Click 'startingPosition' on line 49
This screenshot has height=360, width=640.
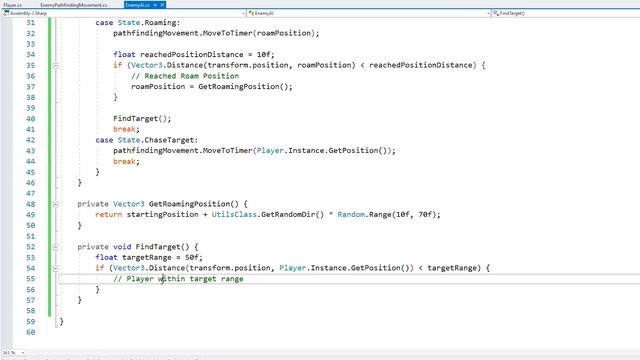point(162,215)
